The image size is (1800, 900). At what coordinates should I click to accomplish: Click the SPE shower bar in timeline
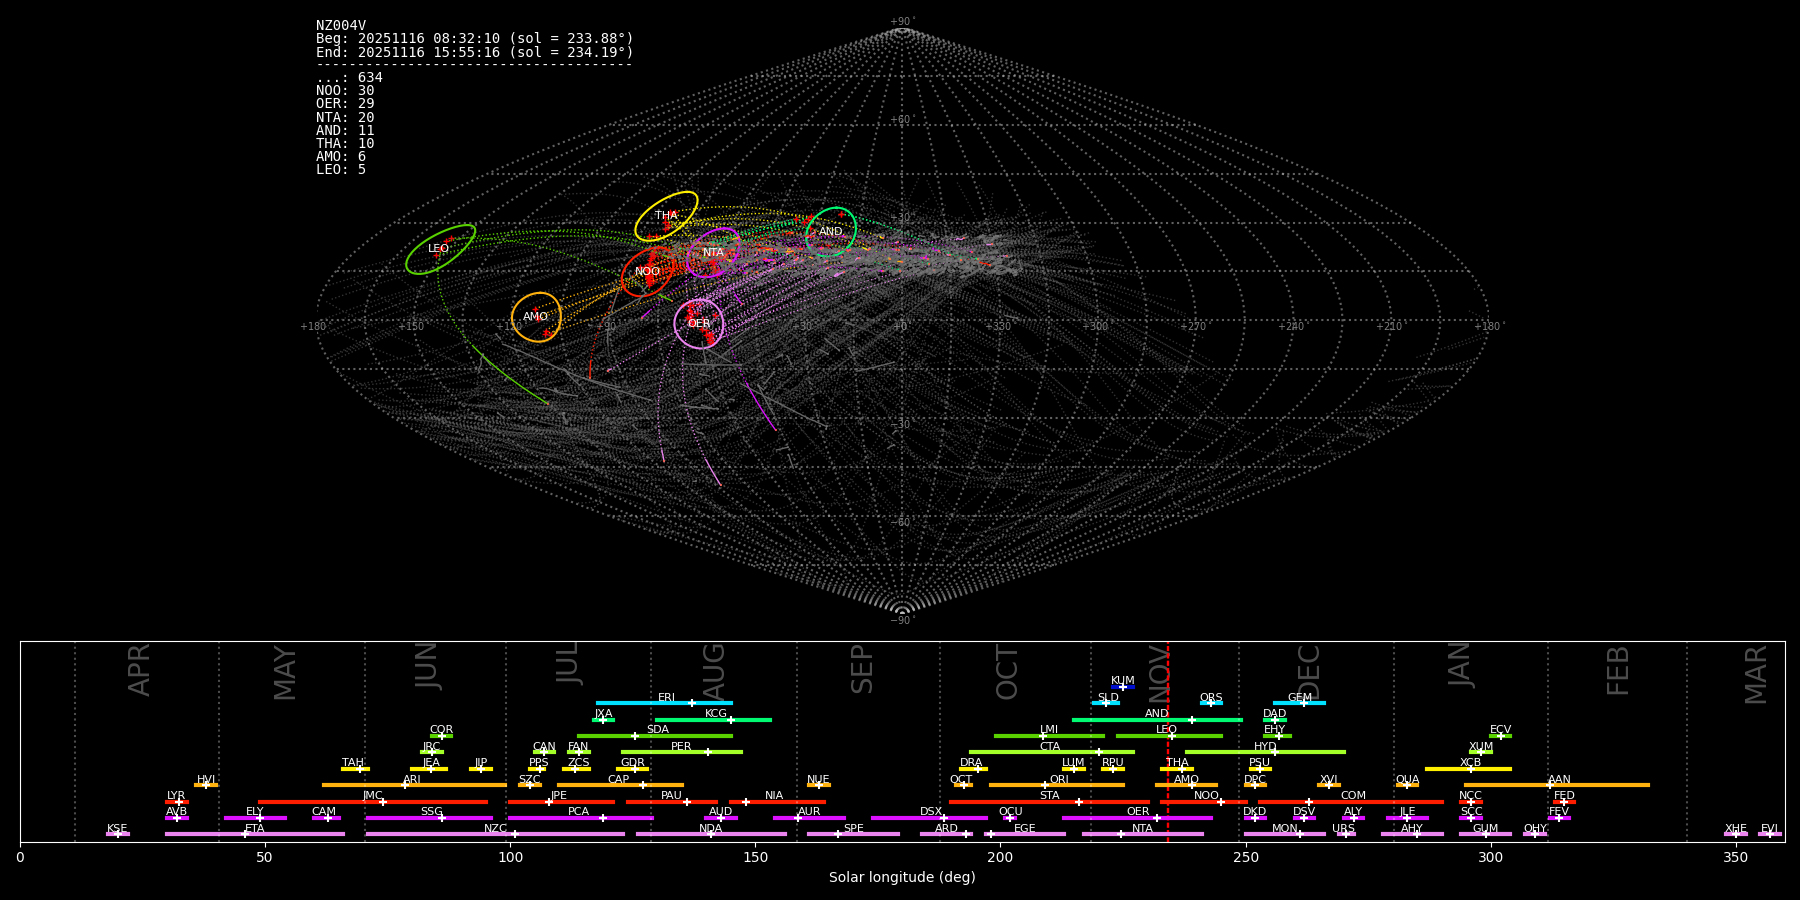[x=853, y=834]
